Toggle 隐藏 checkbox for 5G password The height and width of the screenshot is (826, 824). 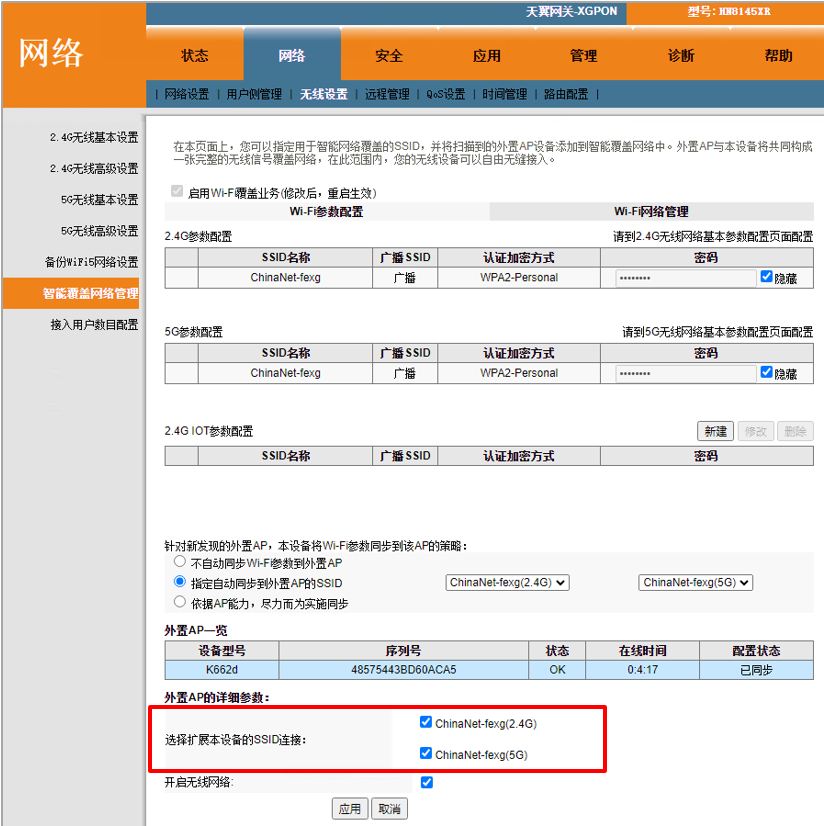(x=767, y=372)
